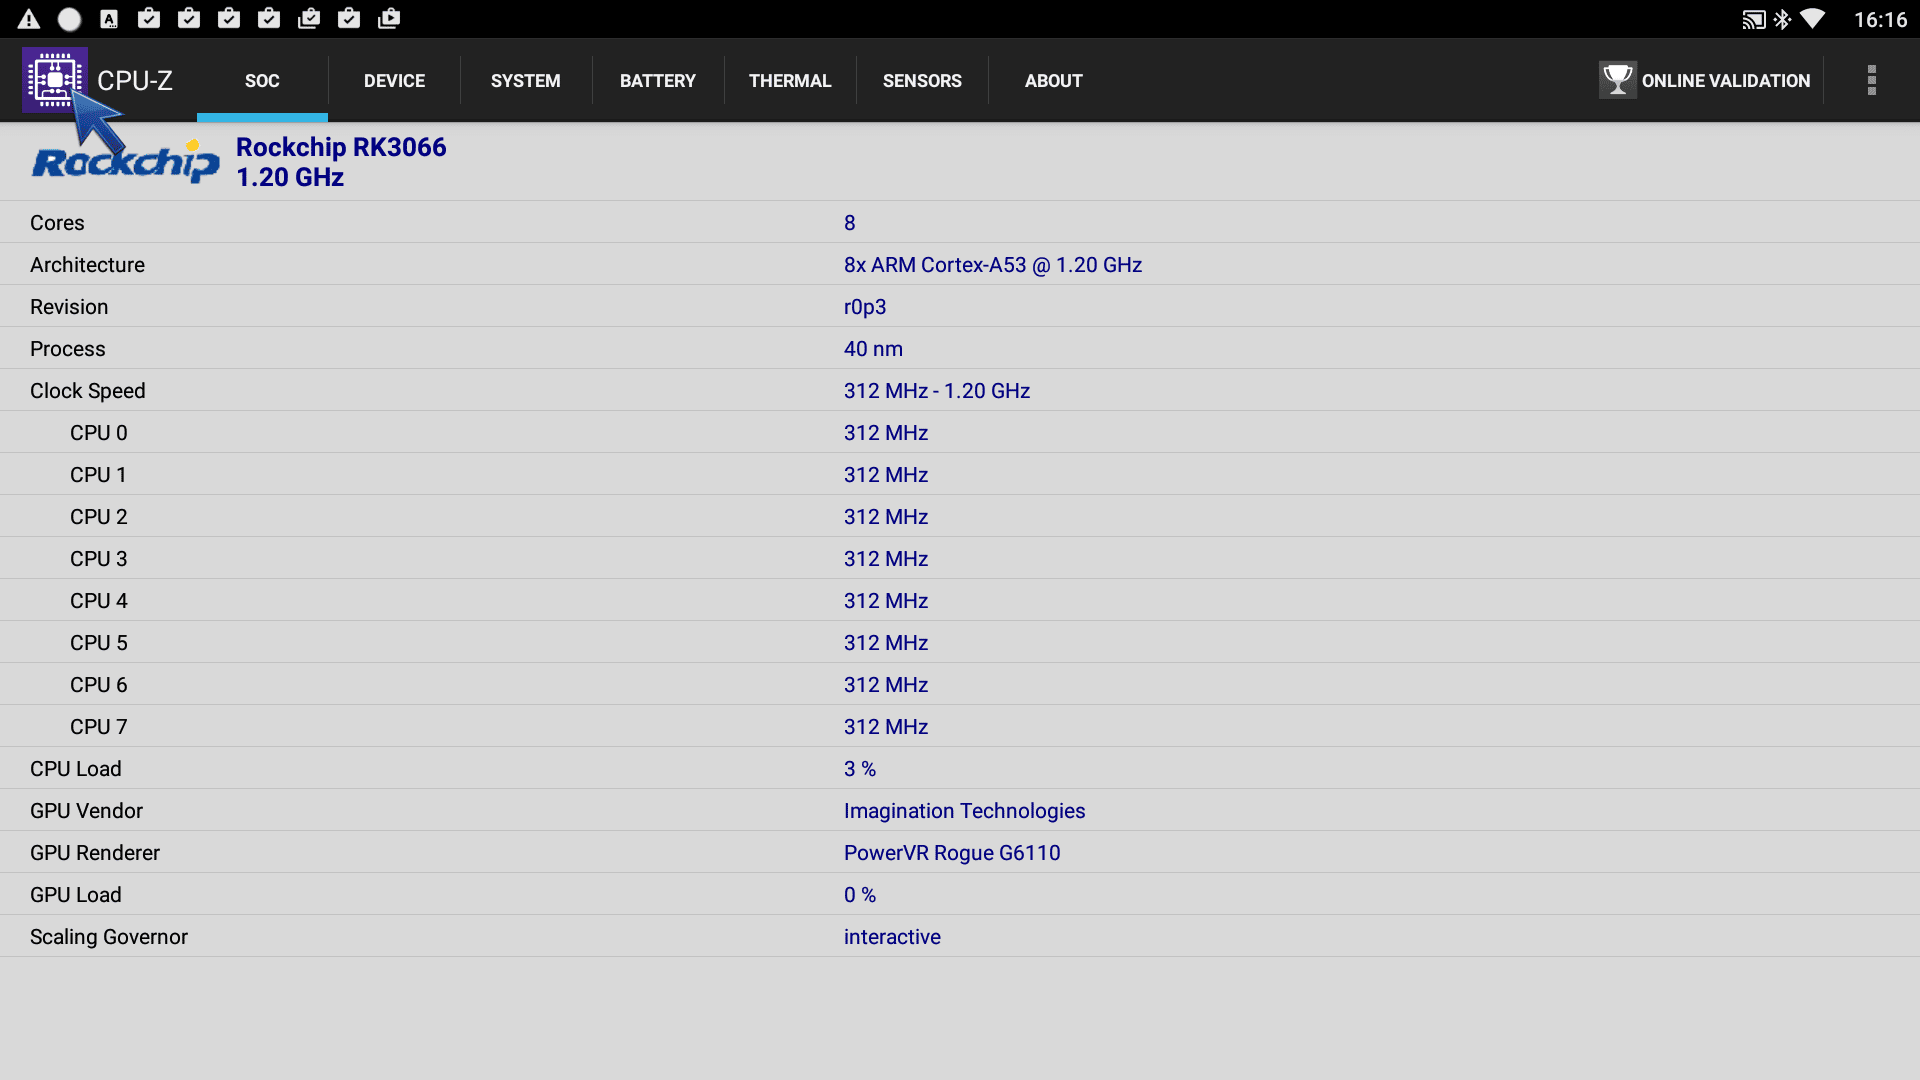Click the Rockchip brand logo
Screen dimensions: 1920x1080
tap(125, 161)
